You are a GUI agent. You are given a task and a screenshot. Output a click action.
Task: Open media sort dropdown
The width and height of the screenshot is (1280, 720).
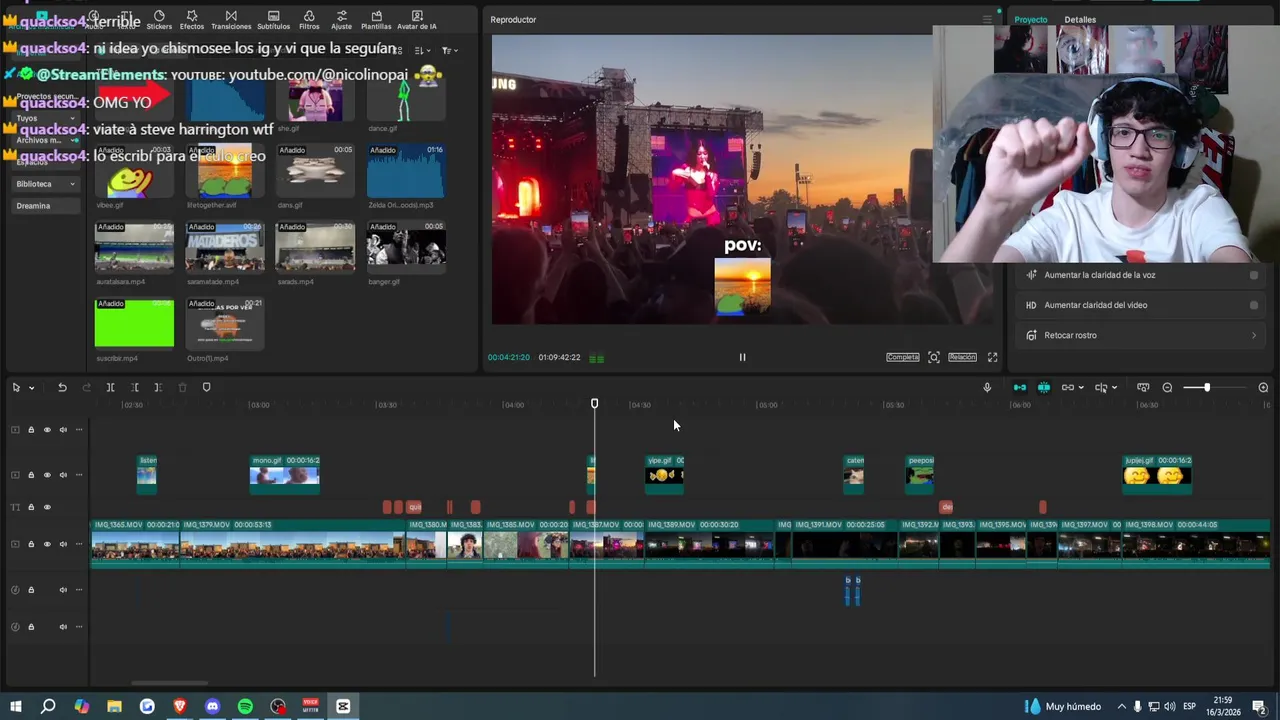(x=423, y=50)
